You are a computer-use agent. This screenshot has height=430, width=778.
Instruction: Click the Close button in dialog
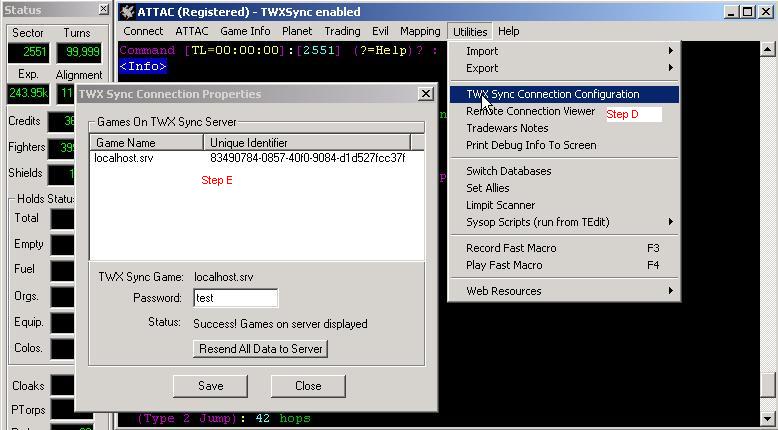tap(308, 386)
